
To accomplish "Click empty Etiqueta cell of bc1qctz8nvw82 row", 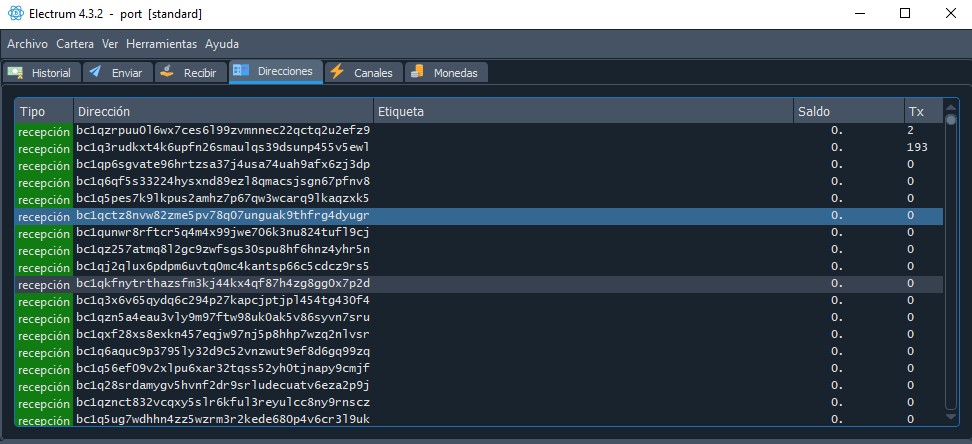I will click(x=583, y=216).
